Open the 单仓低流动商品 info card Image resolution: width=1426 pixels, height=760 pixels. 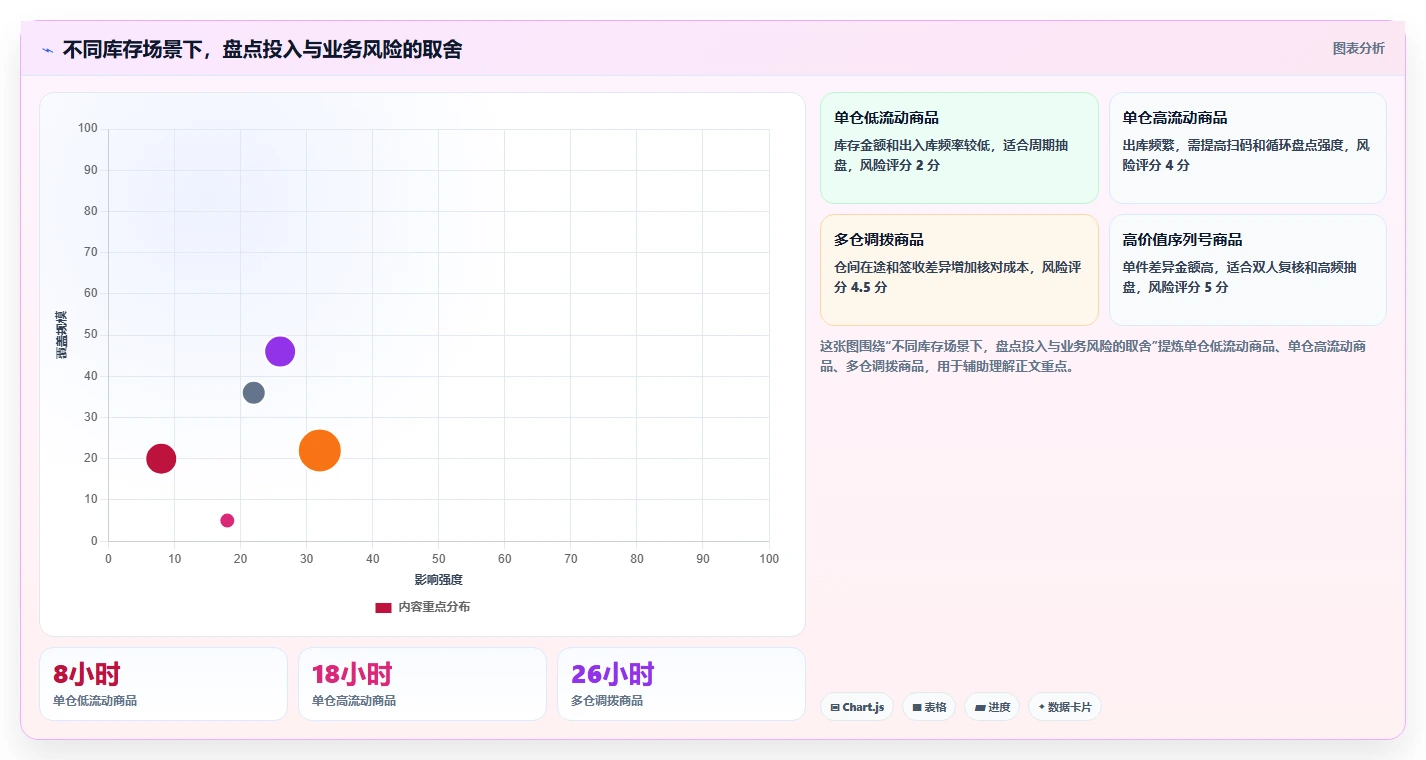pyautogui.click(x=960, y=148)
